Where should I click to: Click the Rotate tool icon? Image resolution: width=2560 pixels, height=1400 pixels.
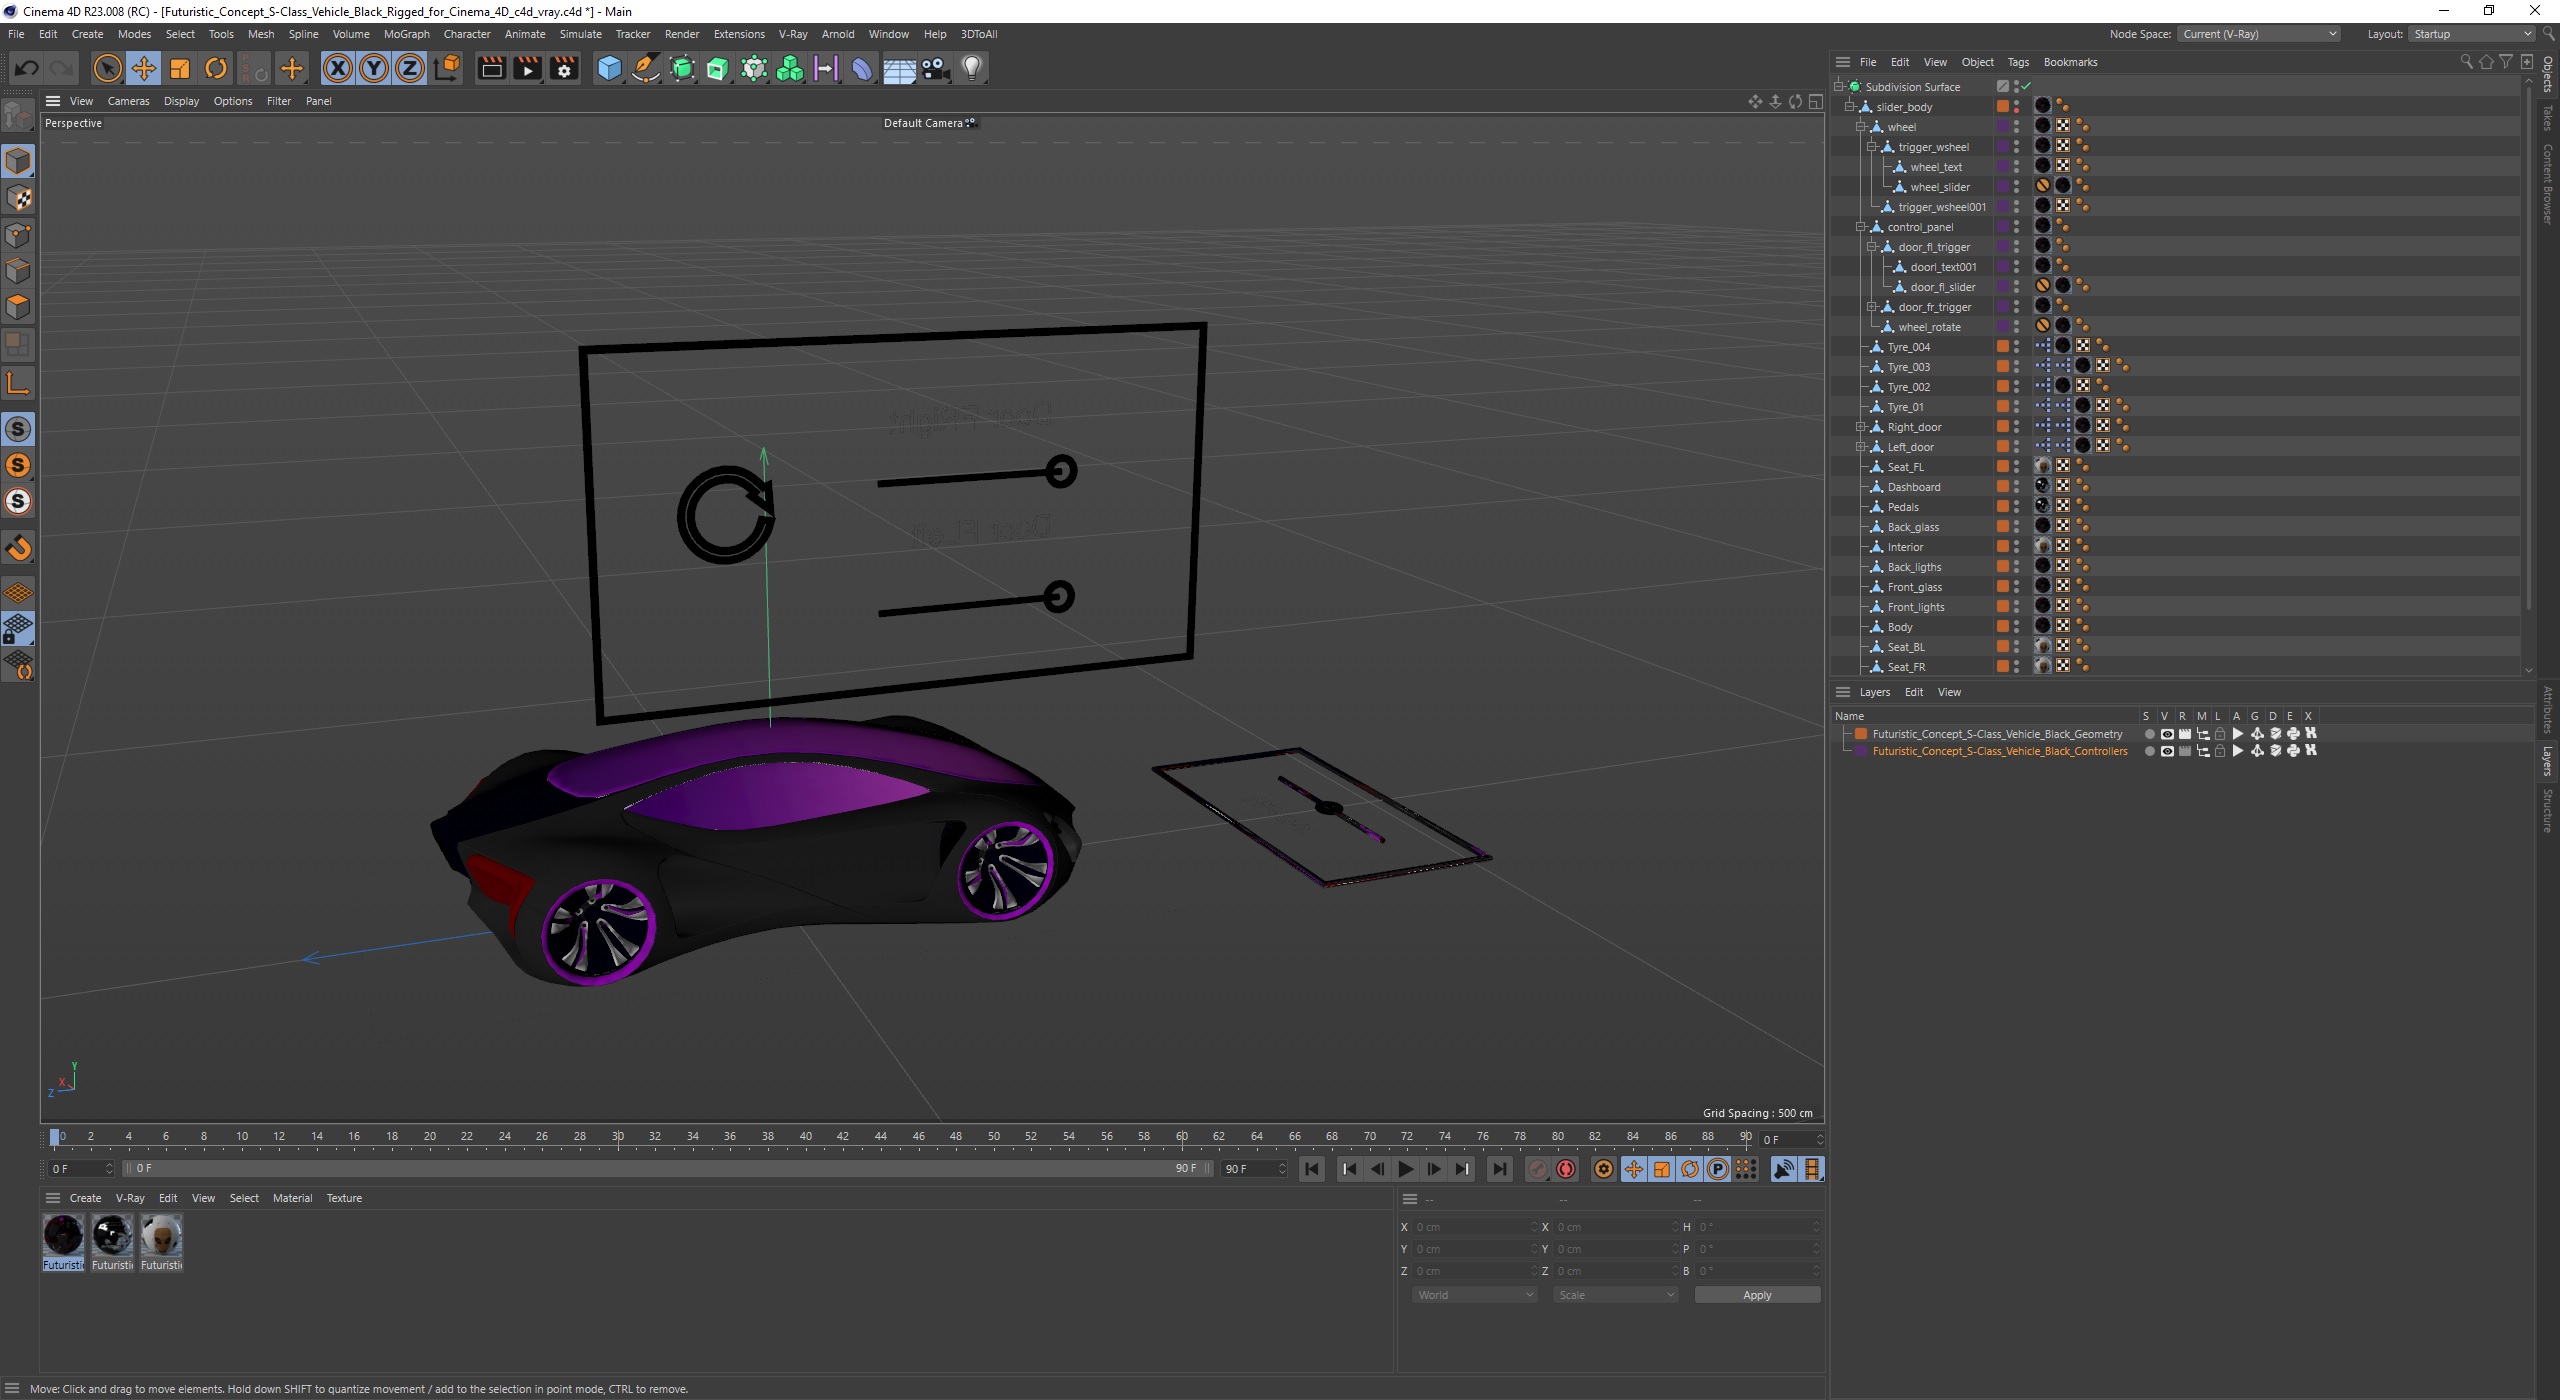(x=214, y=67)
